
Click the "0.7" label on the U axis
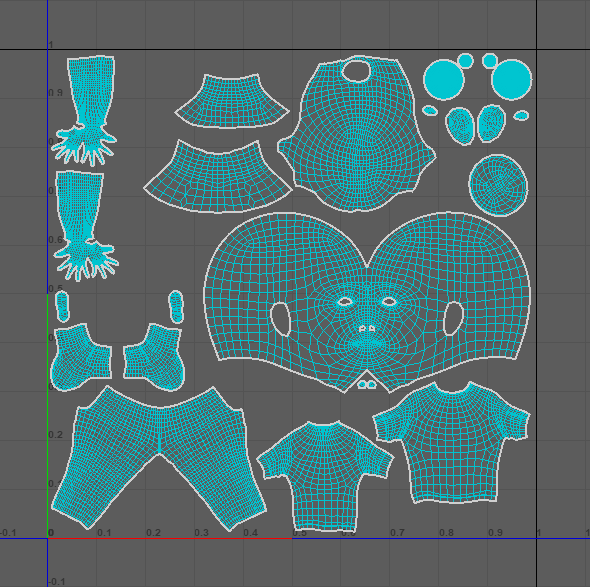(x=397, y=533)
